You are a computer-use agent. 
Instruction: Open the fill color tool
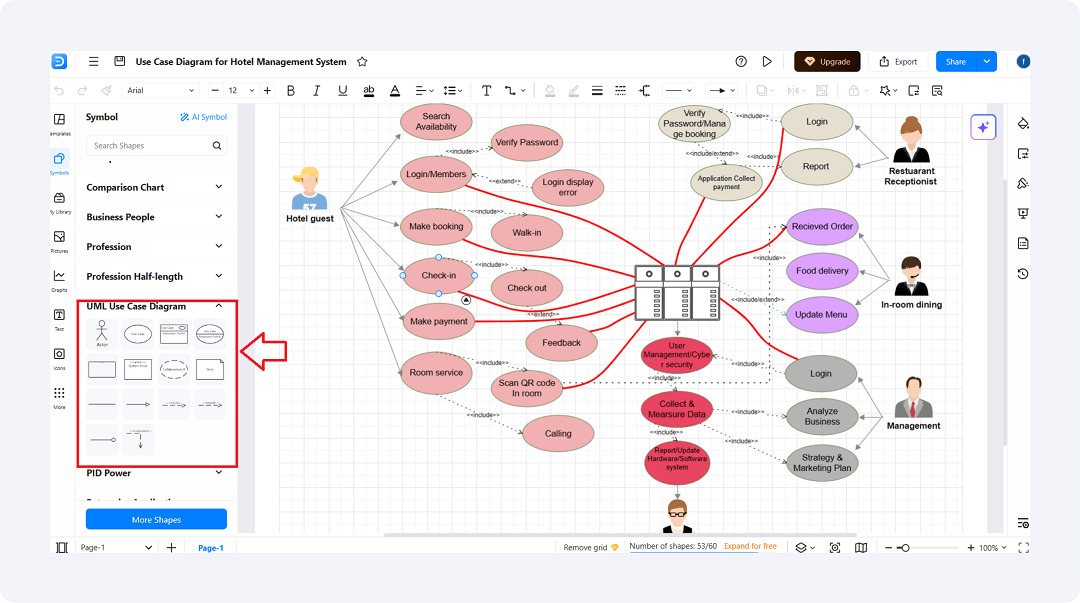click(550, 90)
